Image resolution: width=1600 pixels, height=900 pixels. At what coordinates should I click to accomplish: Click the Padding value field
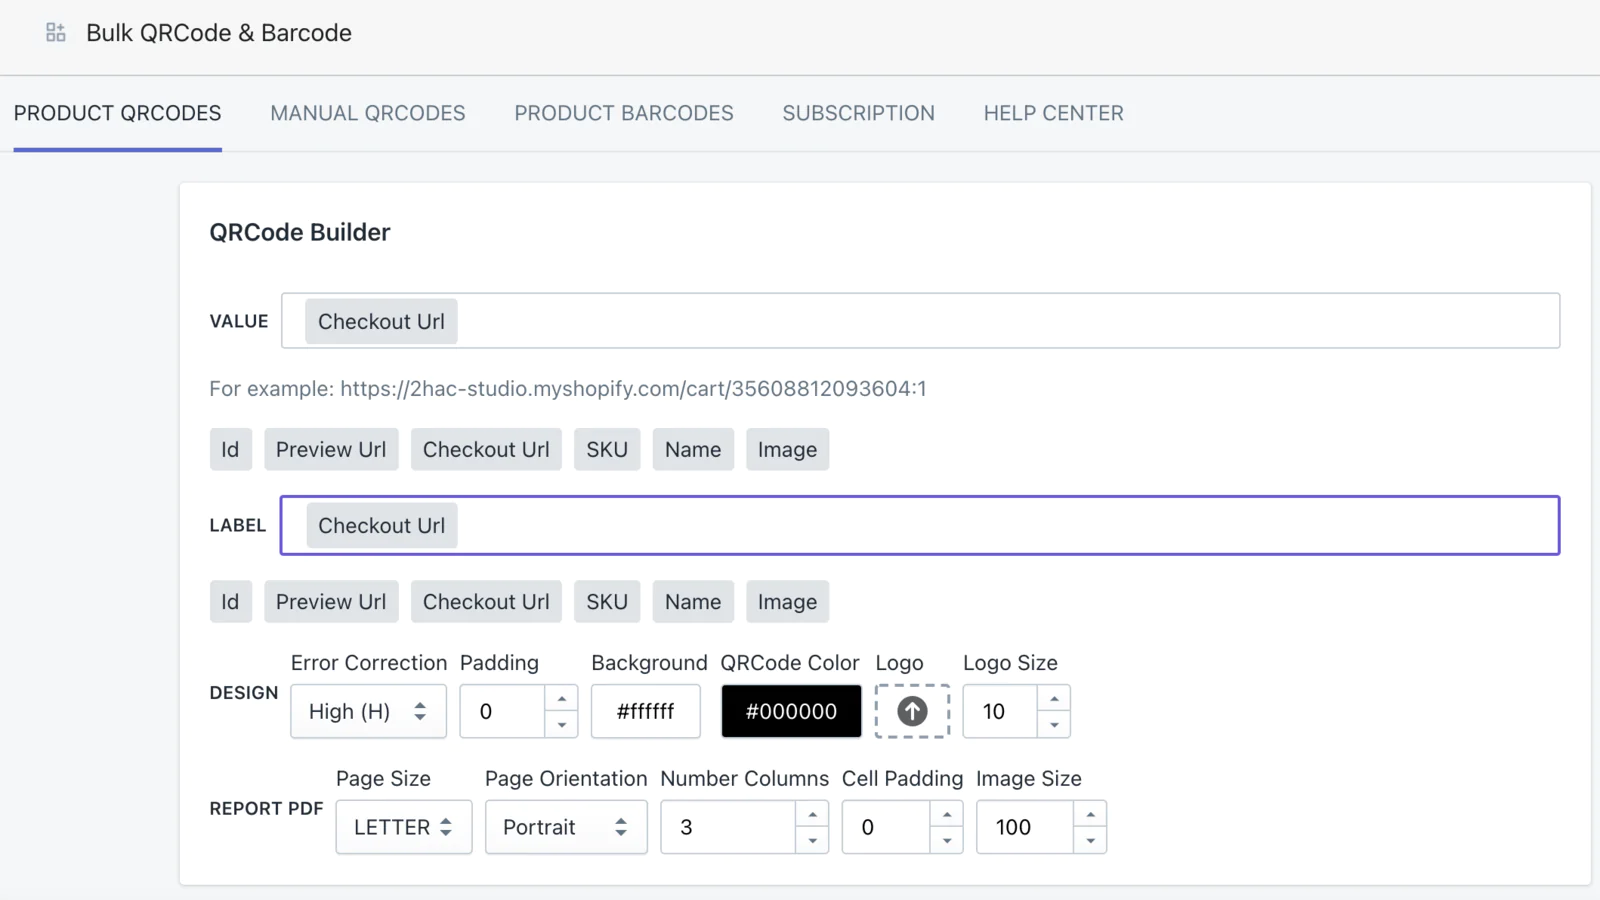(502, 711)
